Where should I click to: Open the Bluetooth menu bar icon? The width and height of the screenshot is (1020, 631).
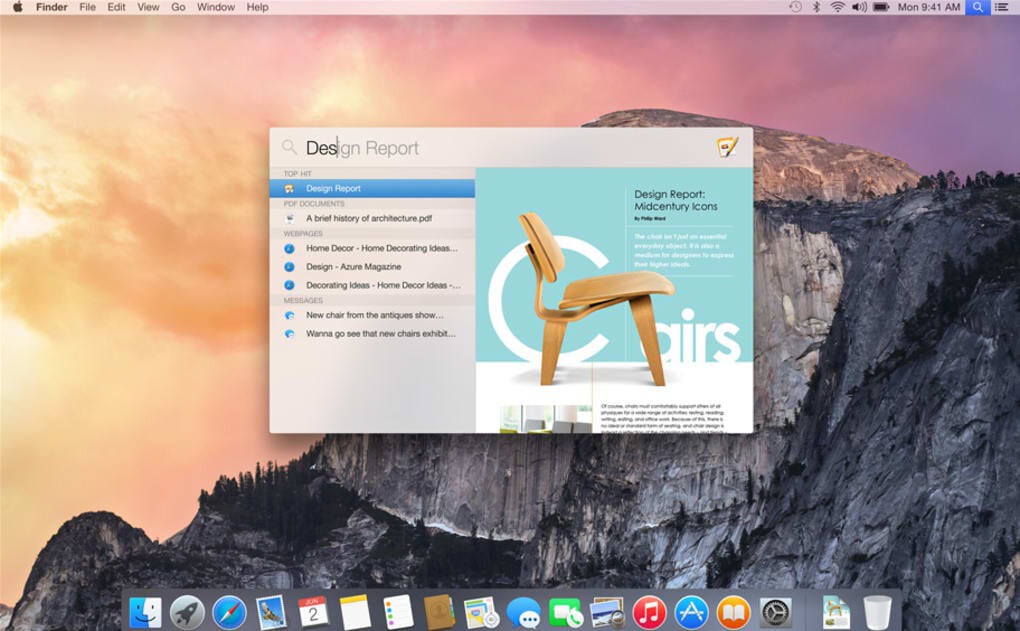click(x=816, y=8)
